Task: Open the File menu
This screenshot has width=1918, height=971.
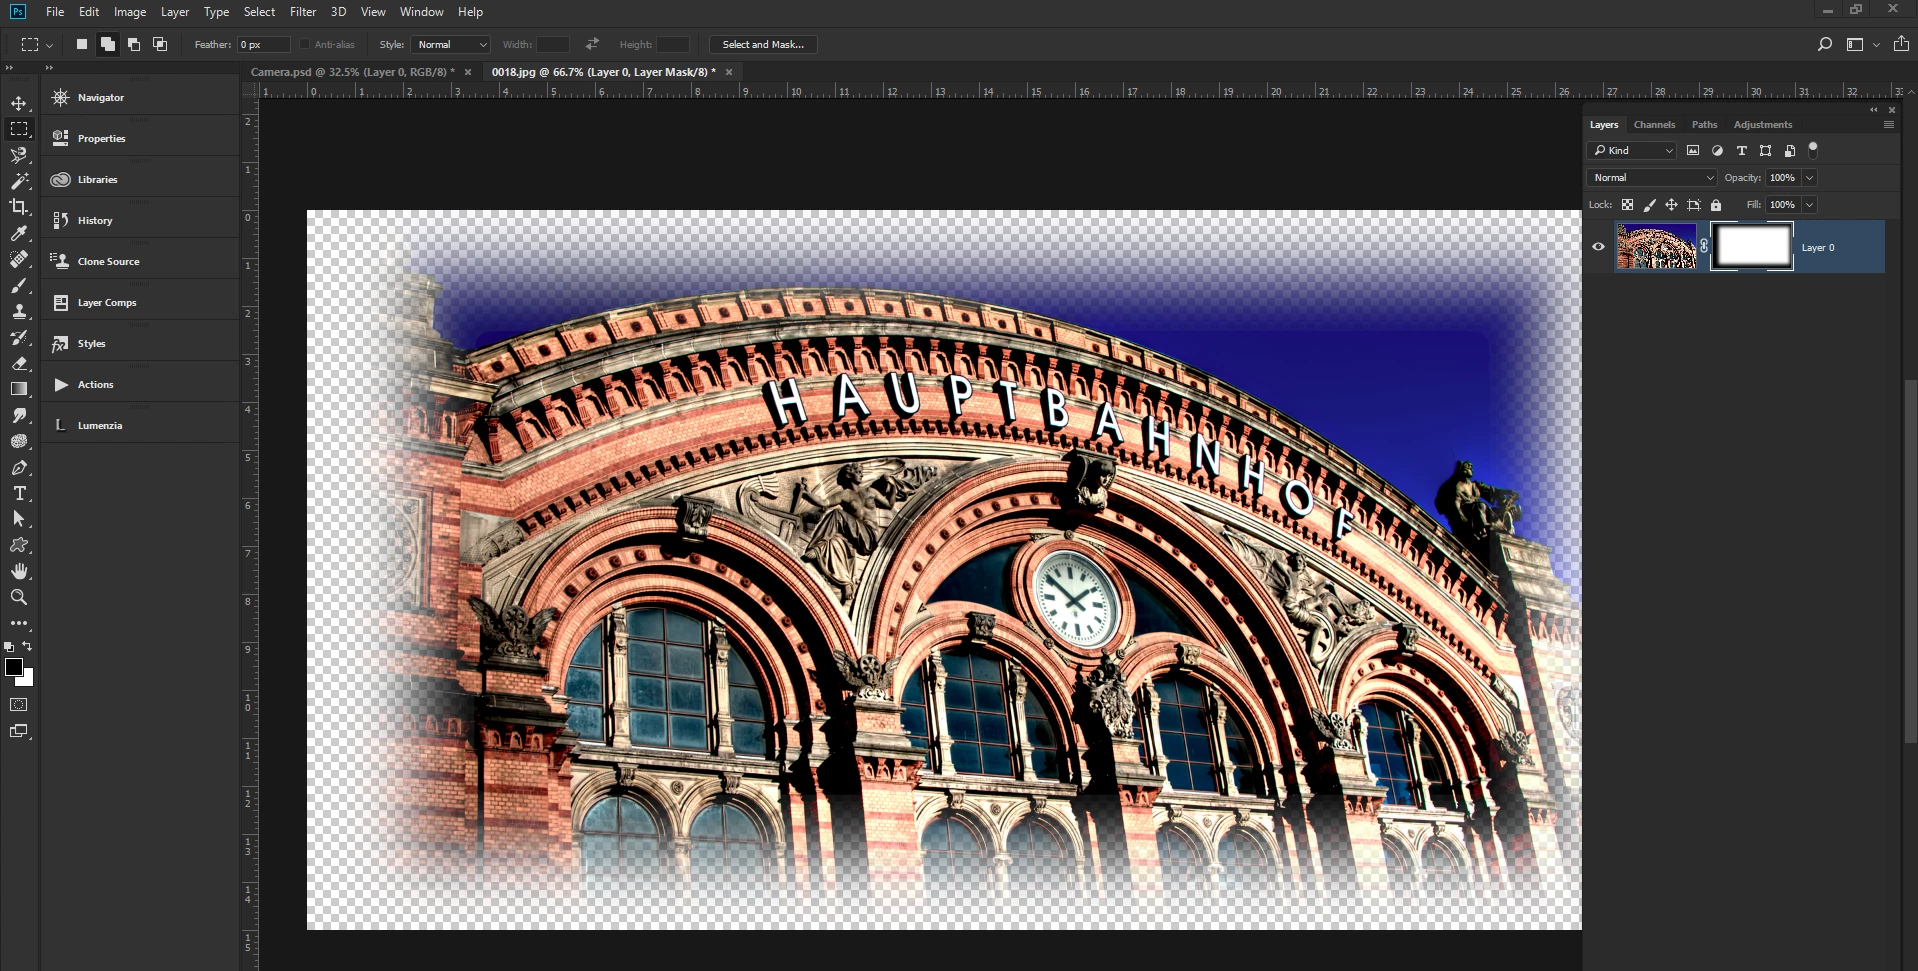Action: point(55,12)
